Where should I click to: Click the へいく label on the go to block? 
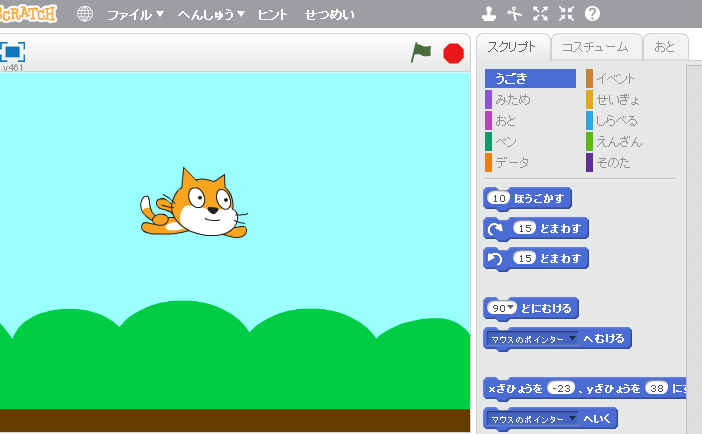pyautogui.click(x=597, y=419)
